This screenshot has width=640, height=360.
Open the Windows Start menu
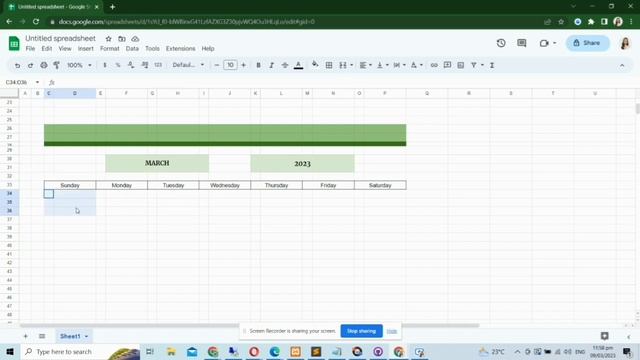pos(10,351)
